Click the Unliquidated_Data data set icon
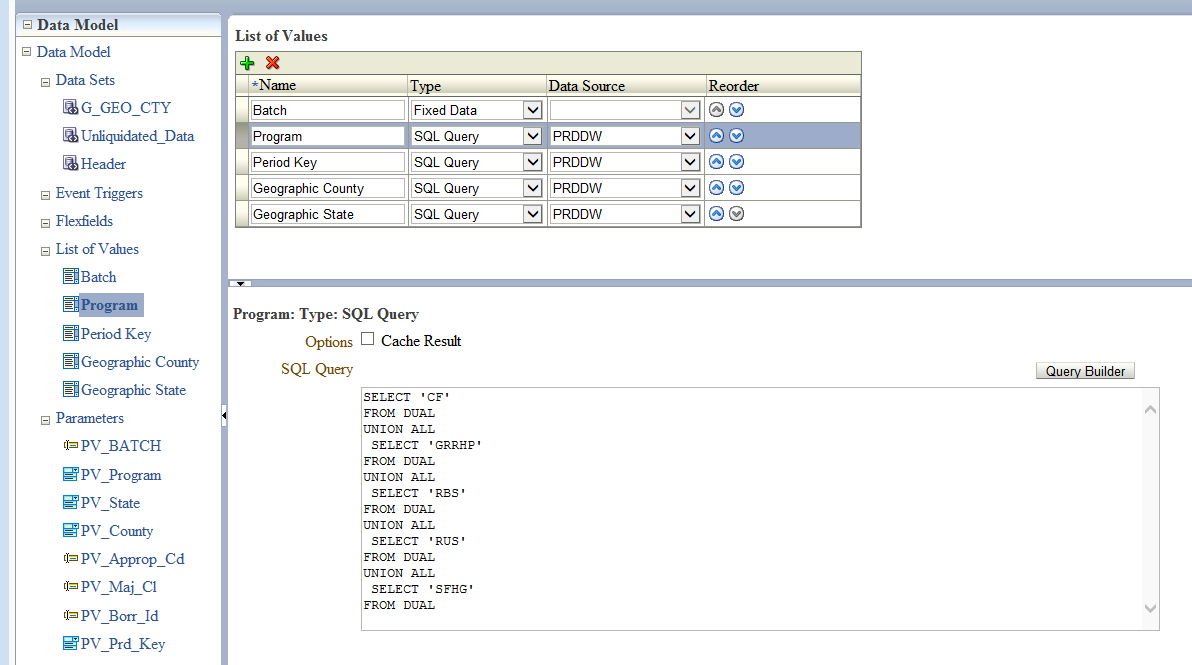Viewport: 1192px width, 665px height. pos(71,135)
